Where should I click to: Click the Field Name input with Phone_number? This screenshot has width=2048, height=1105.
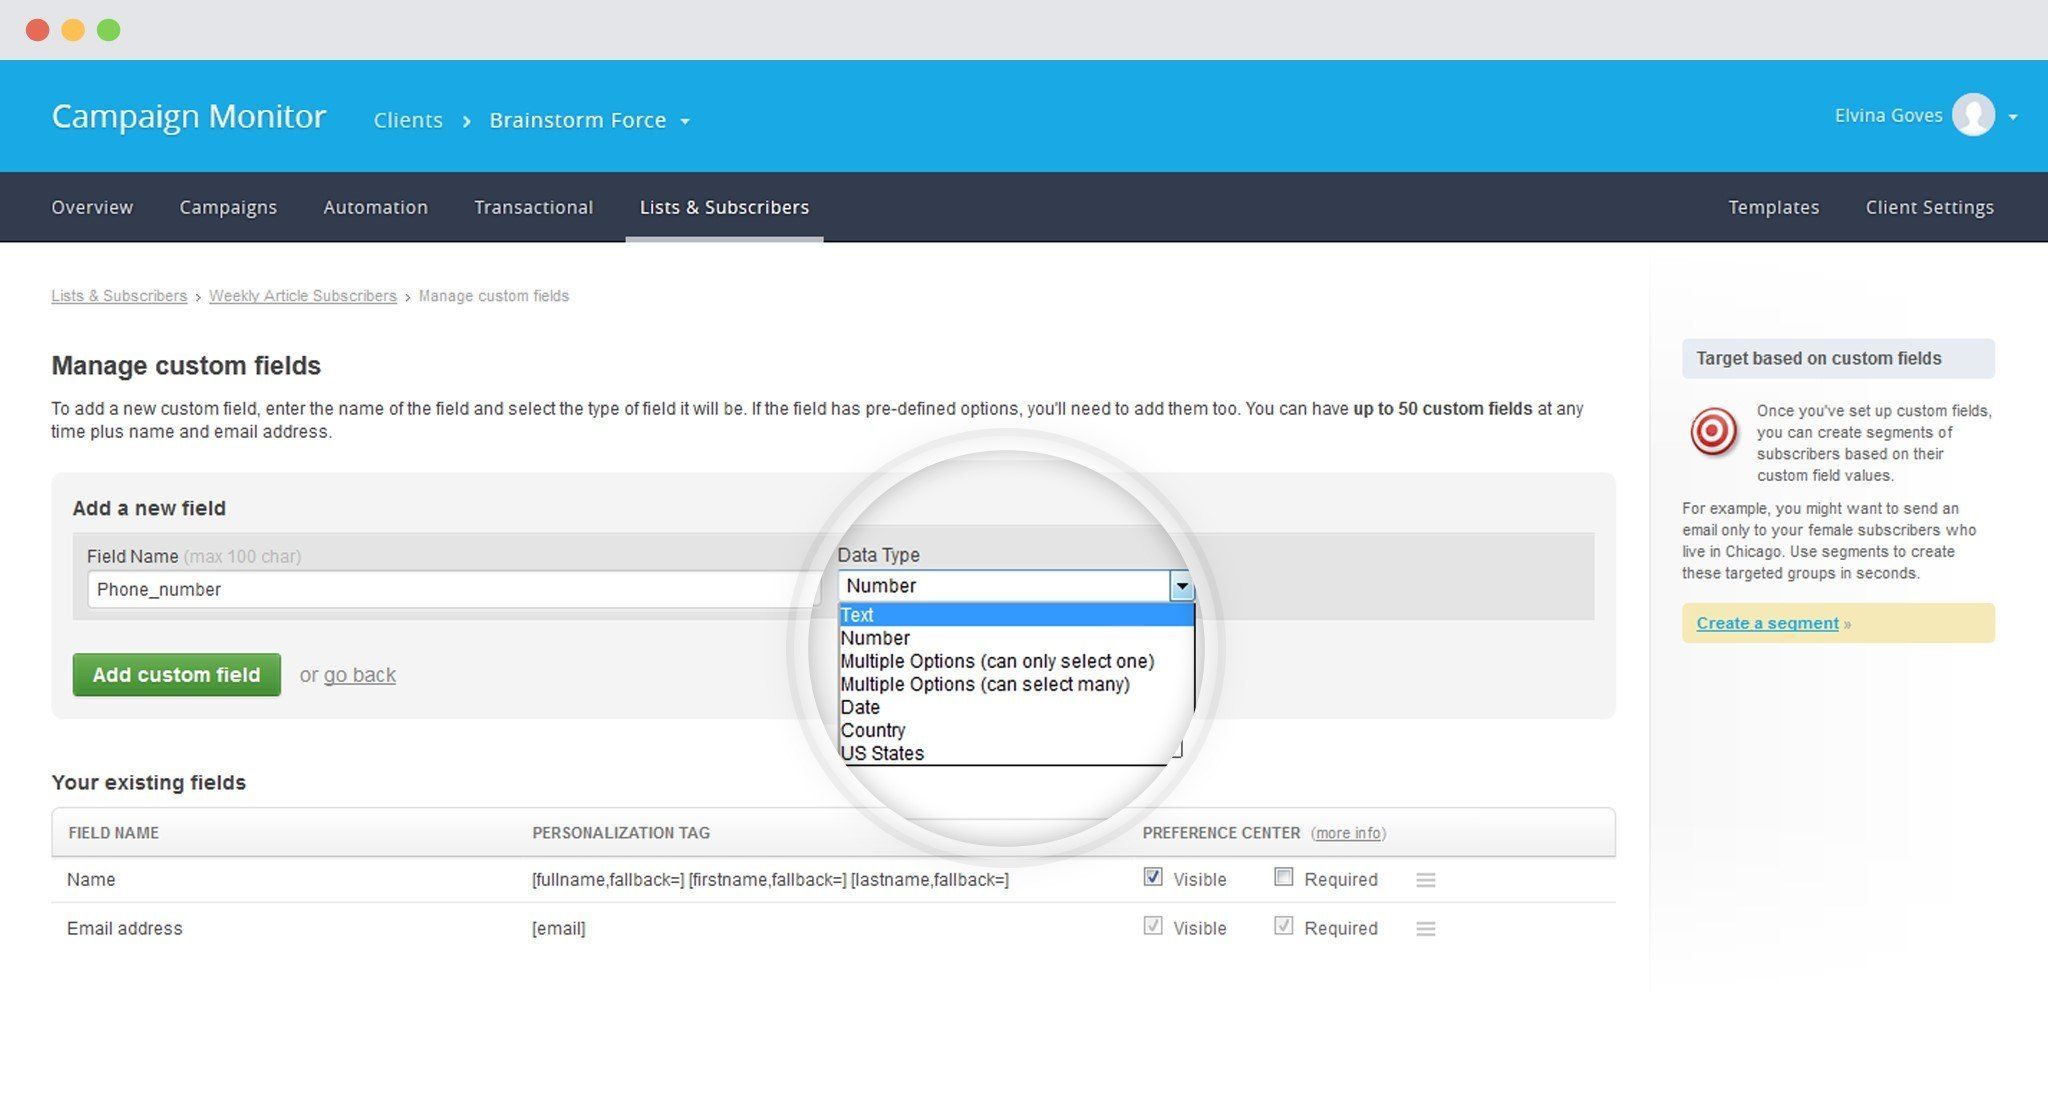[x=454, y=589]
